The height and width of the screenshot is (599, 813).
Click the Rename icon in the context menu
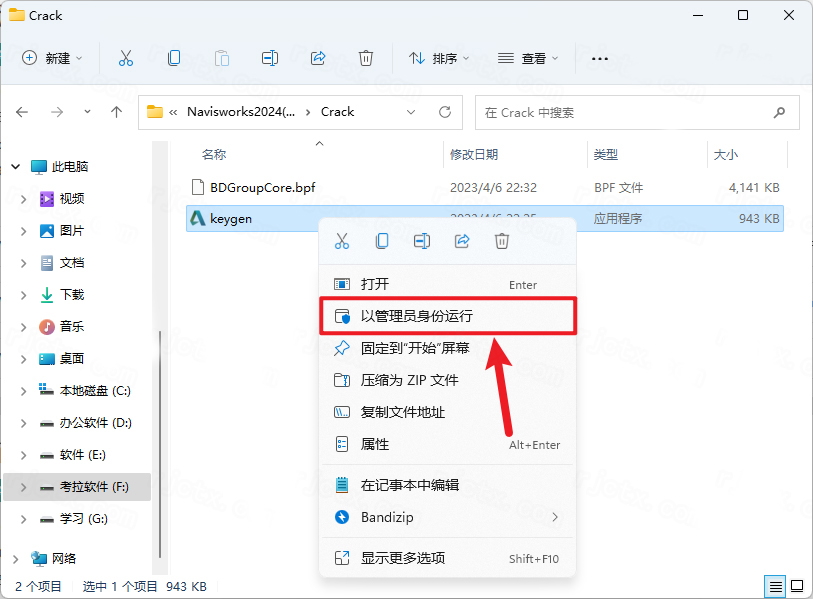tap(422, 241)
